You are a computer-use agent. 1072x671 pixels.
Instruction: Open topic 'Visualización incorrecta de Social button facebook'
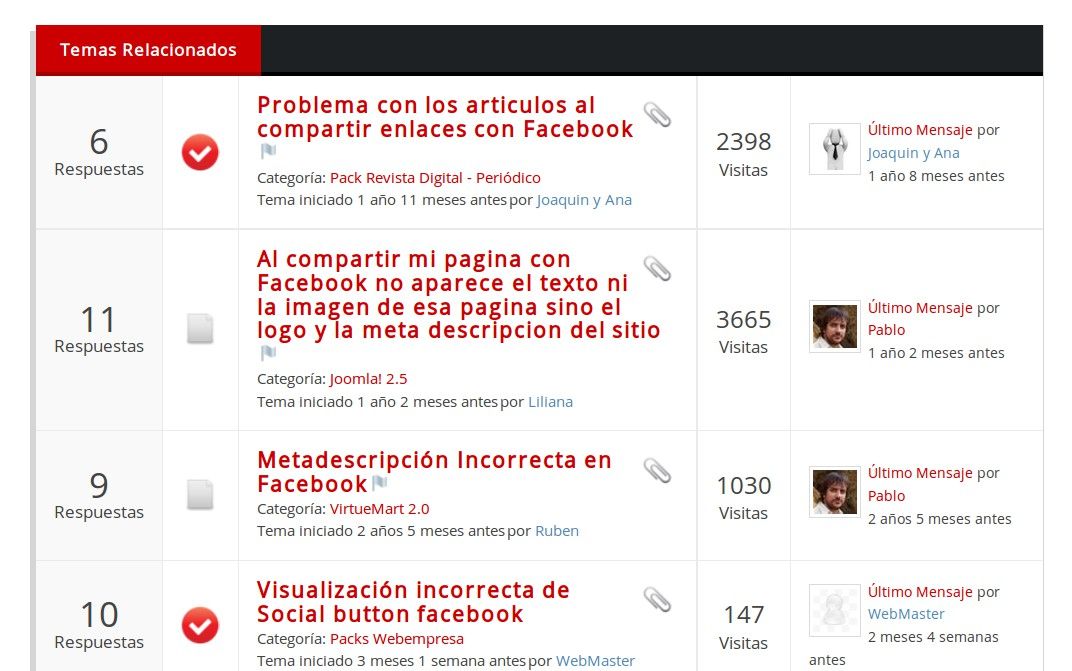point(413,602)
